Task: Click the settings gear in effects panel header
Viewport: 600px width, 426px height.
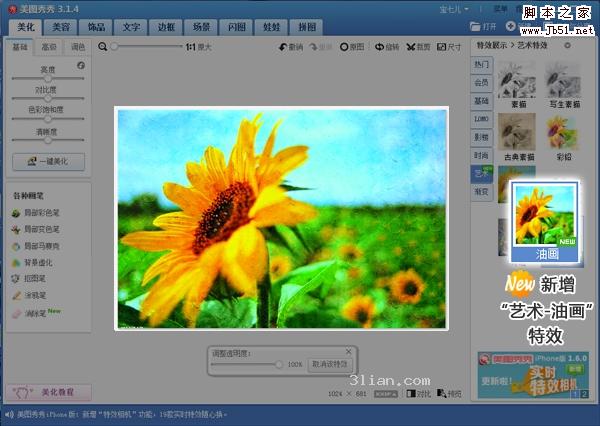Action: pos(567,46)
